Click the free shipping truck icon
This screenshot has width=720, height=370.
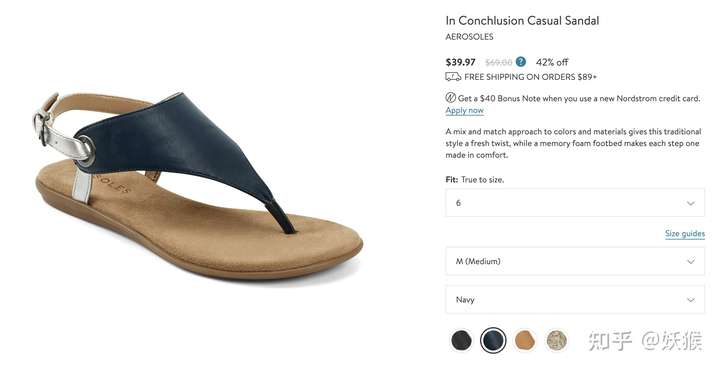[453, 77]
